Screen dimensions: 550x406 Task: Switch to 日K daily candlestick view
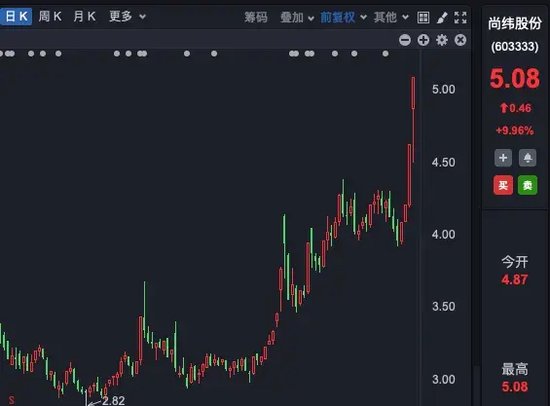click(15, 16)
